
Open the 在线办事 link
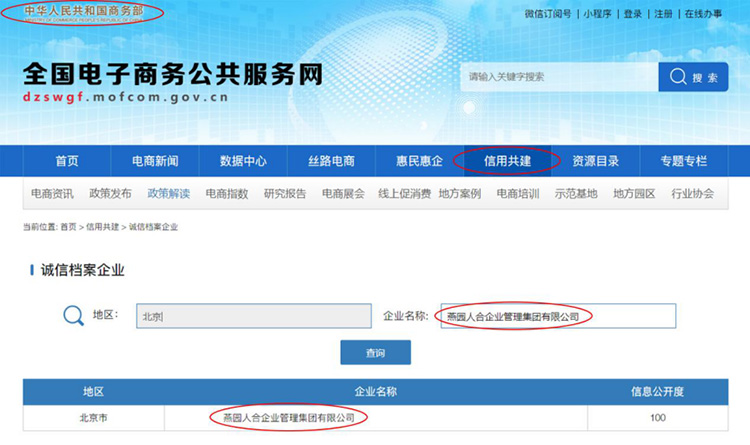click(703, 14)
